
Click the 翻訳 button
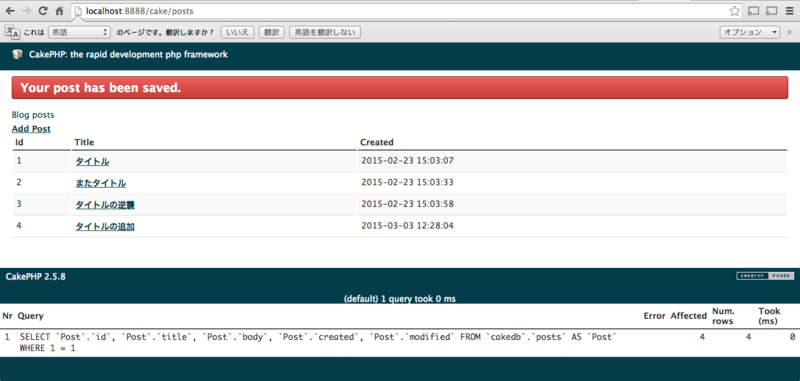271,32
